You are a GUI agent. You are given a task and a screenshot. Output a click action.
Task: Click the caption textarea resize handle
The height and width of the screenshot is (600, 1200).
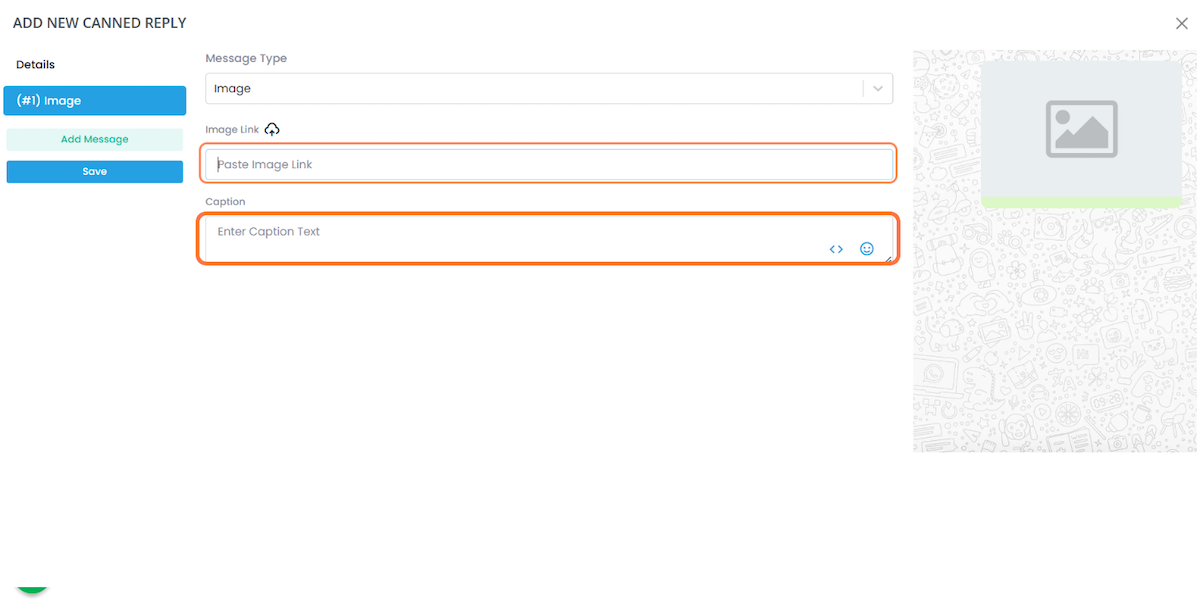click(x=888, y=258)
